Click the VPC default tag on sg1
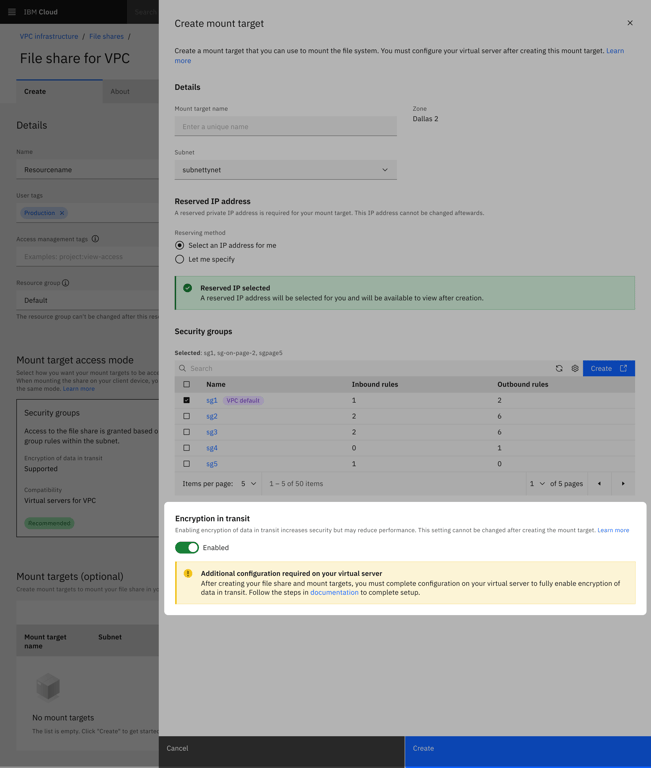Viewport: 651px width, 768px height. click(x=243, y=401)
